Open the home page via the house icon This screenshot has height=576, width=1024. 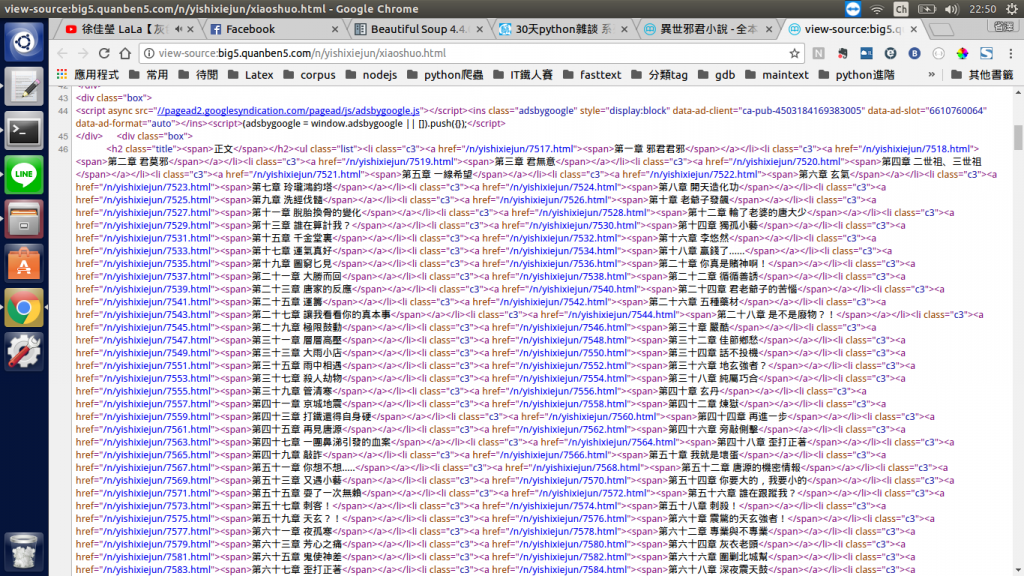coord(125,54)
